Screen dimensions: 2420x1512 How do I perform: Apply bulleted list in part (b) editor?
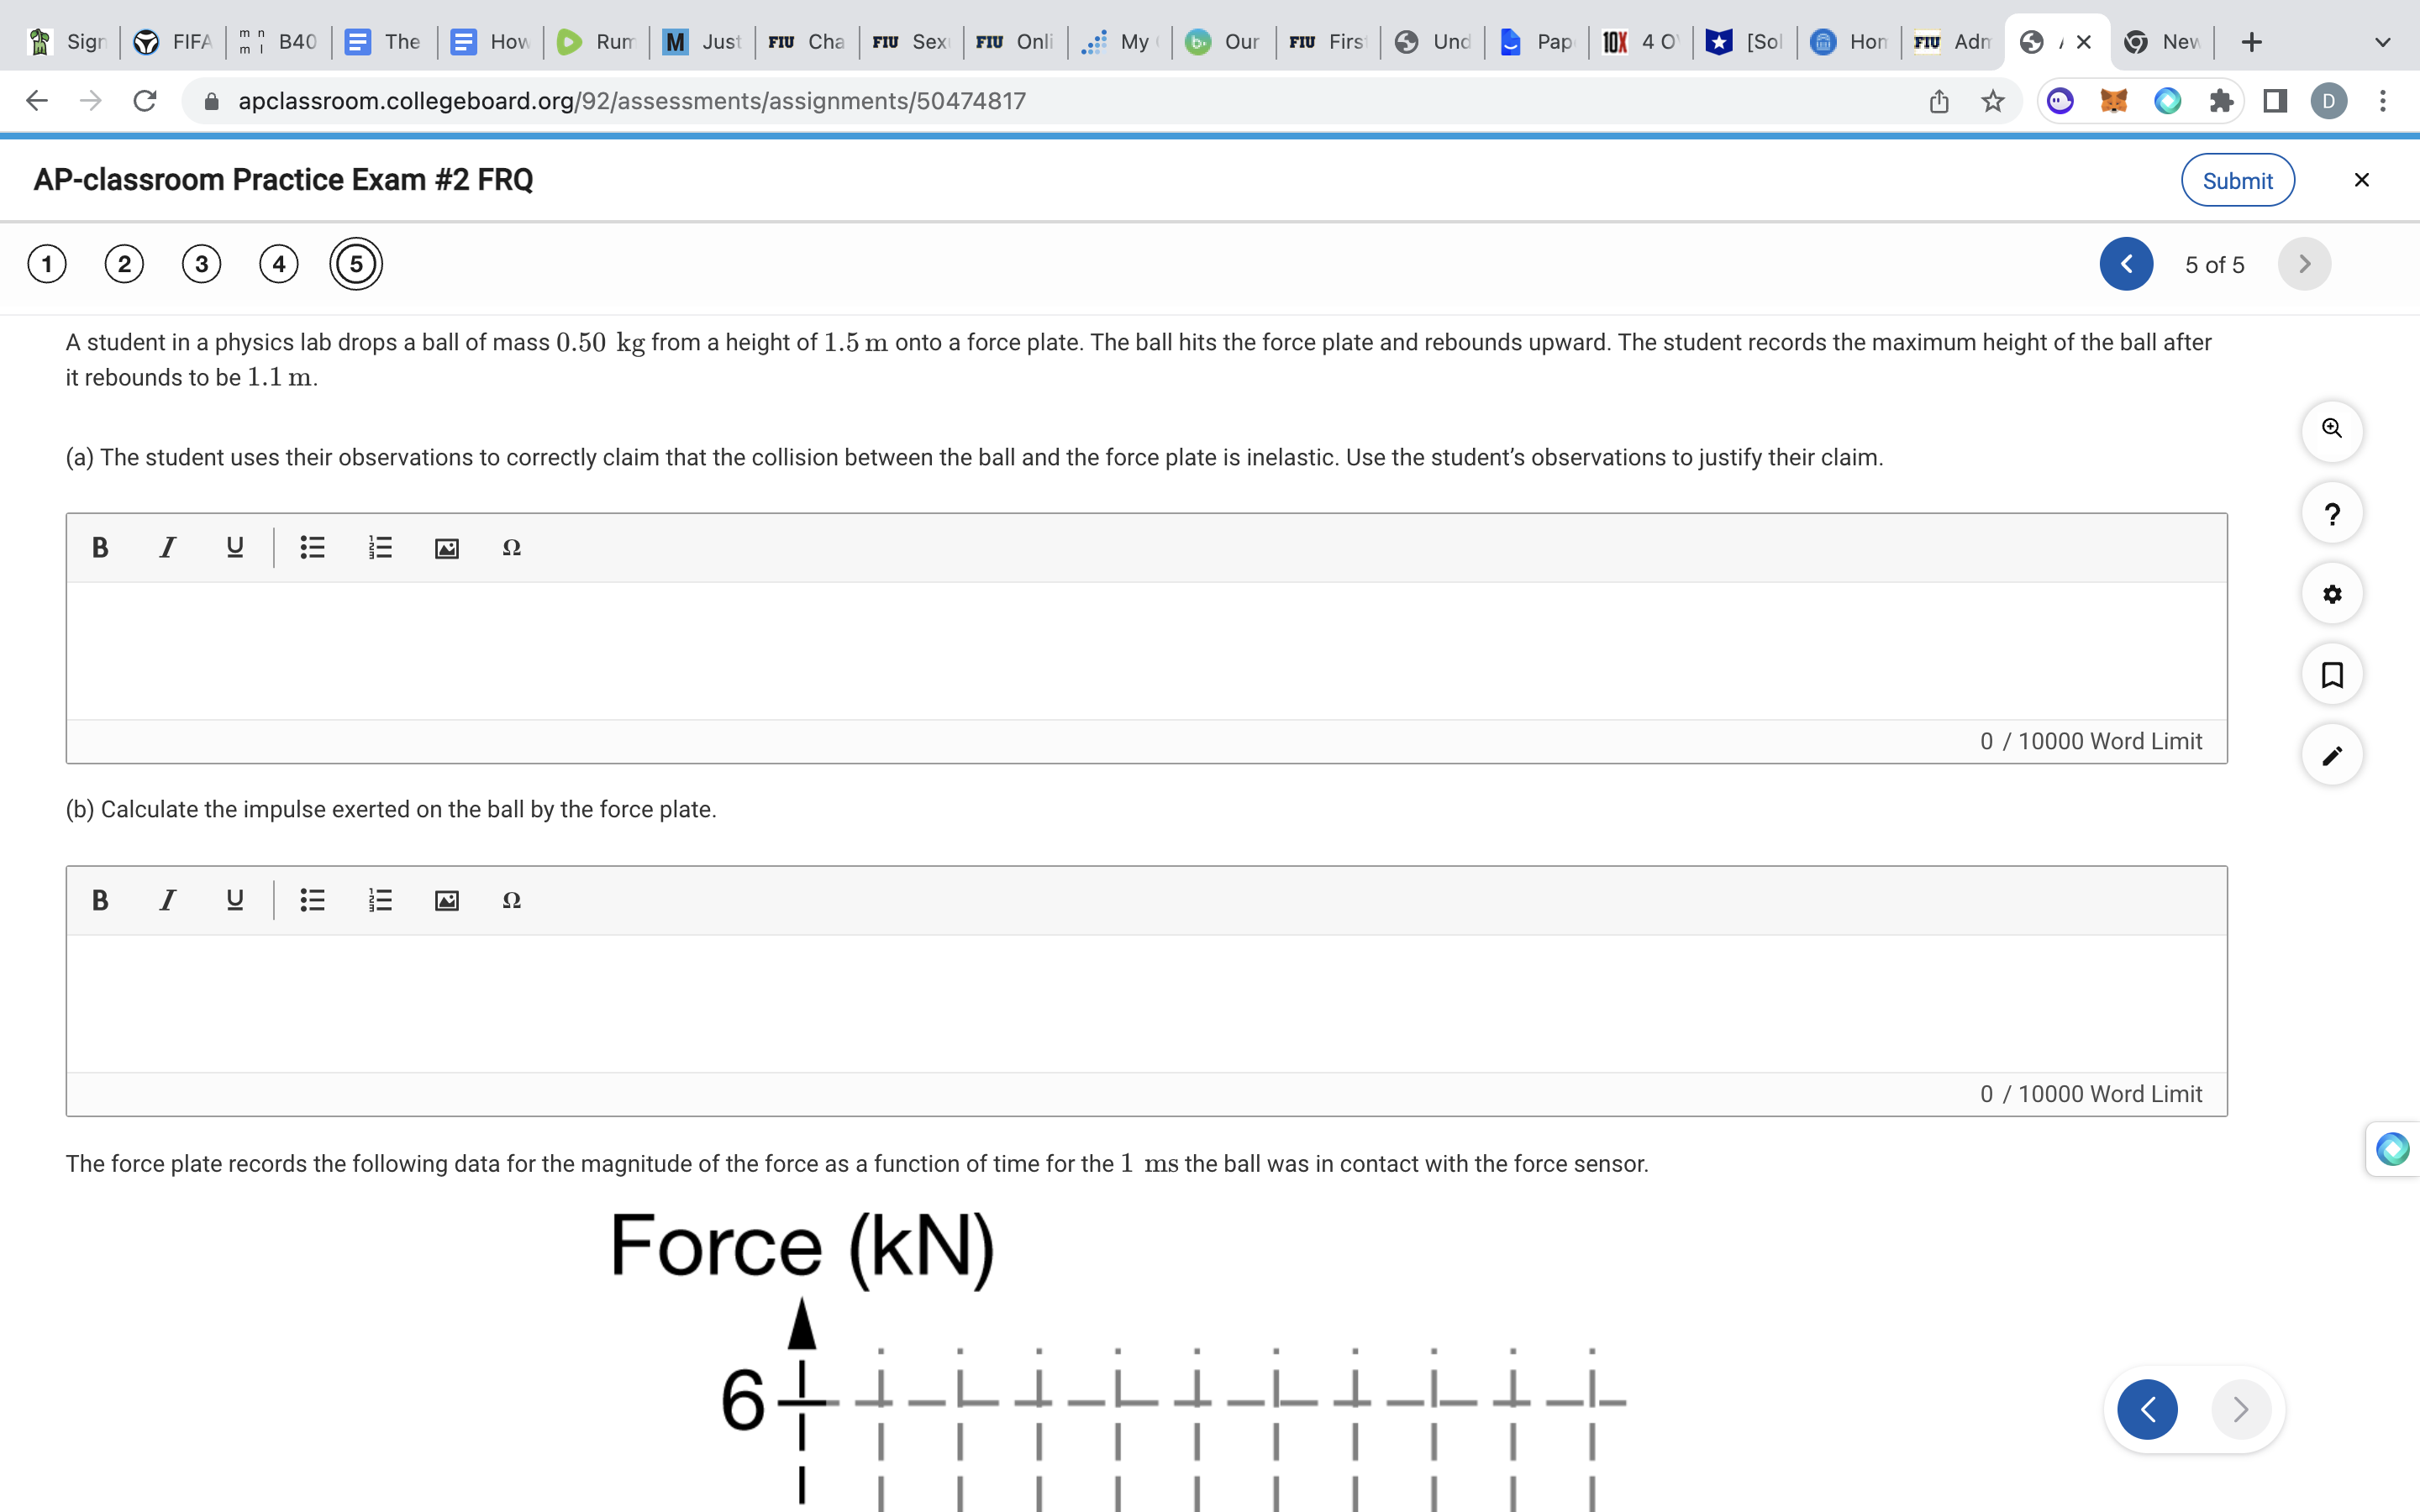point(312,900)
